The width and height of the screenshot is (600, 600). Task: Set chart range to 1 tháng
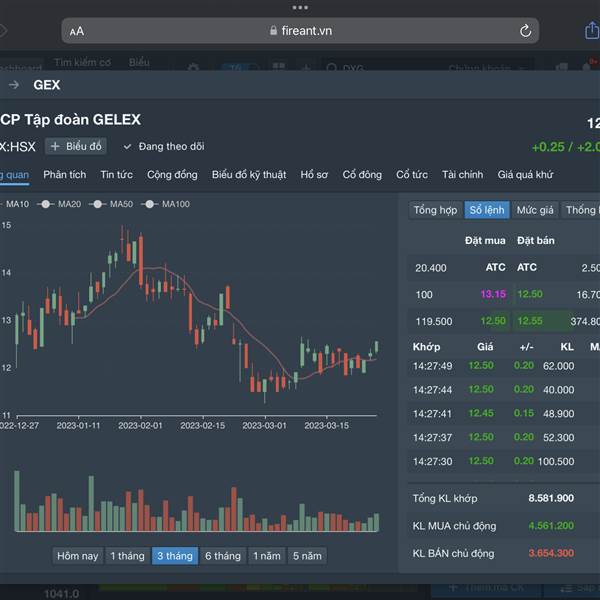click(127, 556)
